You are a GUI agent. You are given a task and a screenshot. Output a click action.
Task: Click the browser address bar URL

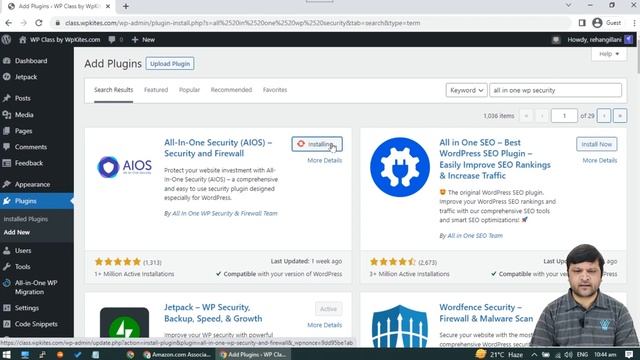pos(242,23)
